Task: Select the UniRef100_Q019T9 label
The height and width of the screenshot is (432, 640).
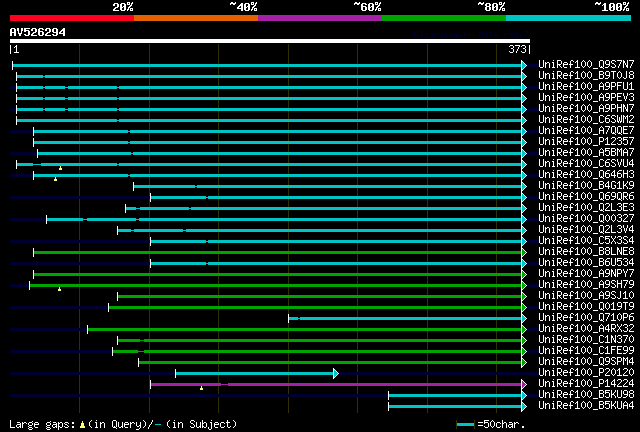Action: pos(586,307)
